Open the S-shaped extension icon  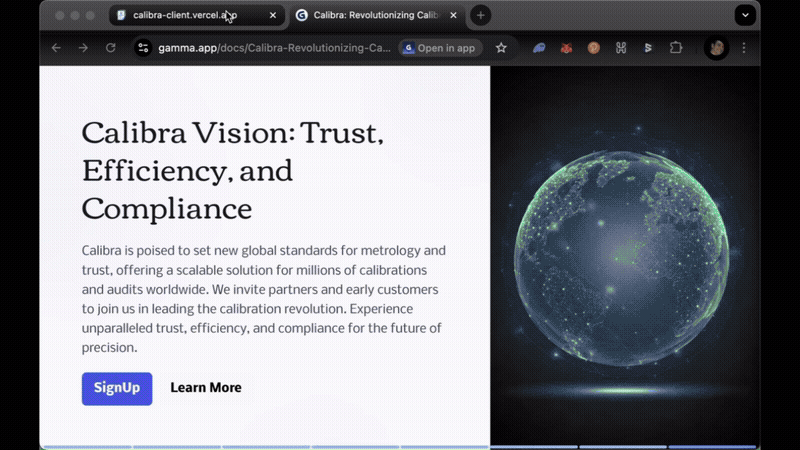(648, 48)
